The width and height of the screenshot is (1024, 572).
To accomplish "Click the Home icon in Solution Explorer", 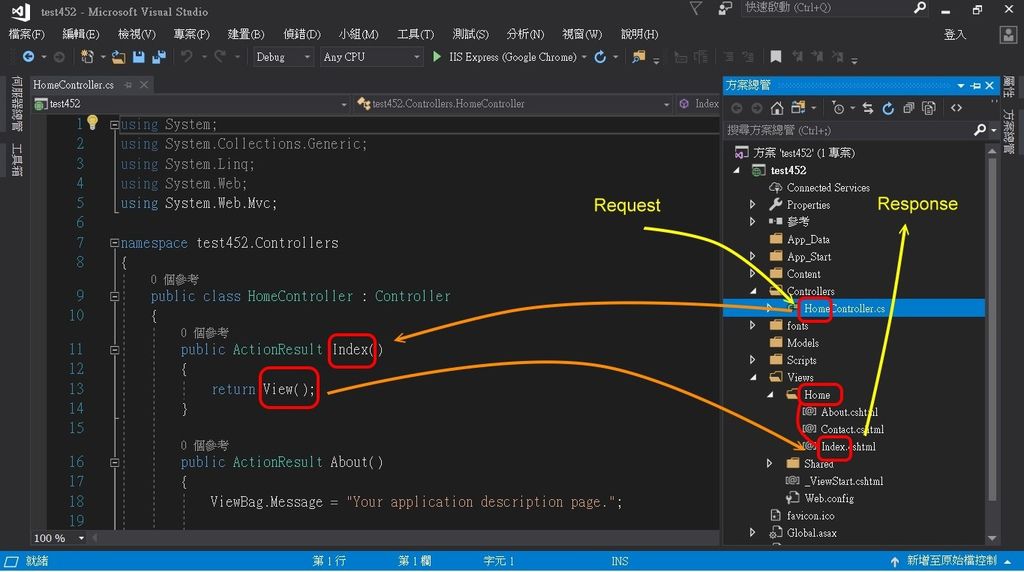I will point(777,108).
